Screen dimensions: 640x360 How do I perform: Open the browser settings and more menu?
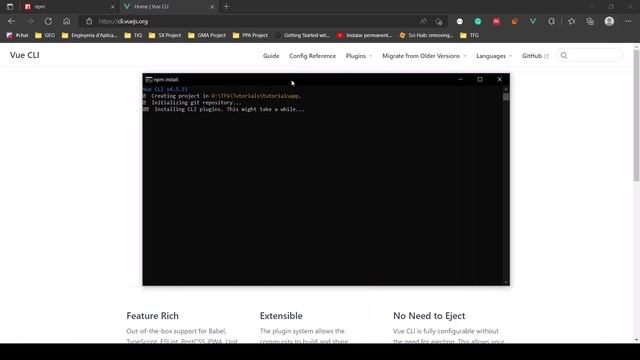(x=628, y=21)
